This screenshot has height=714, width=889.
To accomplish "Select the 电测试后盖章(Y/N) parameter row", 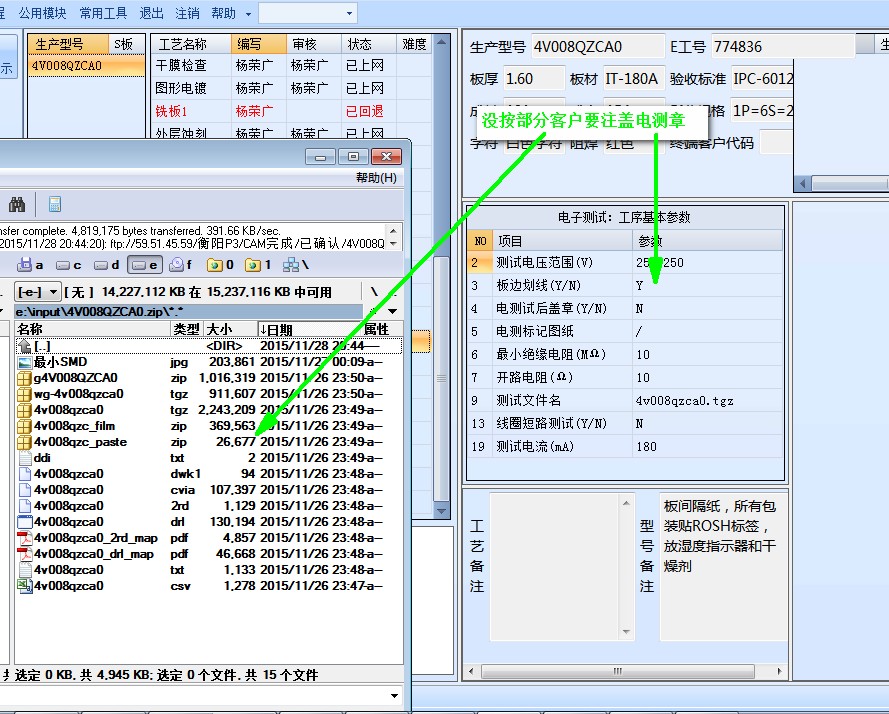I will (625, 309).
